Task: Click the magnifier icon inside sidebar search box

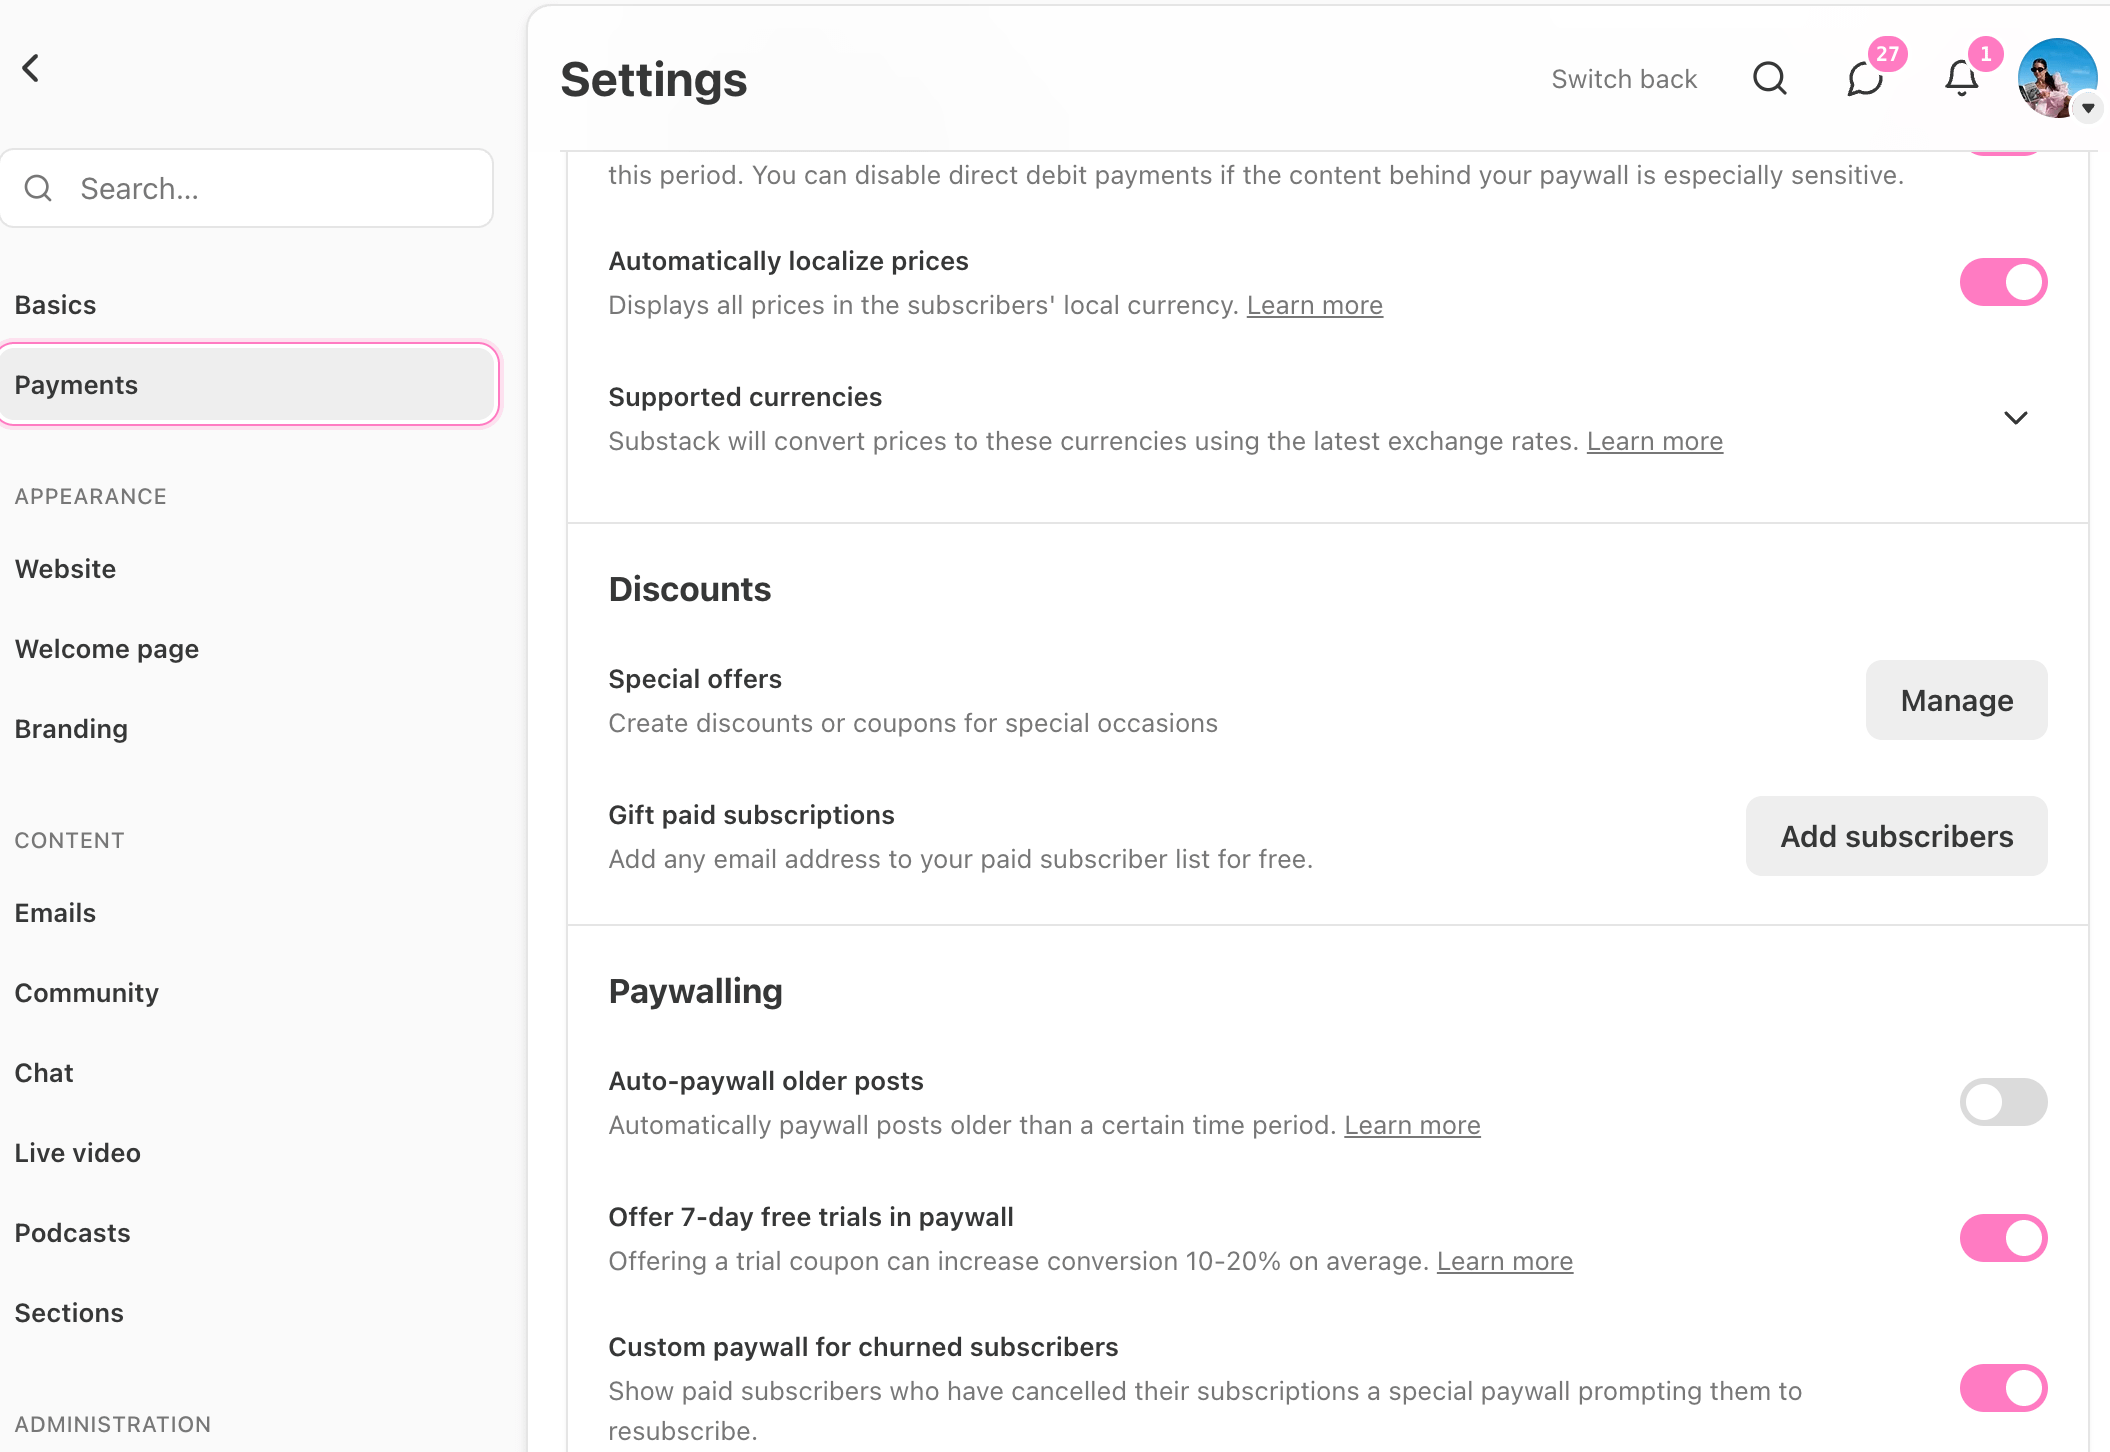Action: click(x=38, y=188)
